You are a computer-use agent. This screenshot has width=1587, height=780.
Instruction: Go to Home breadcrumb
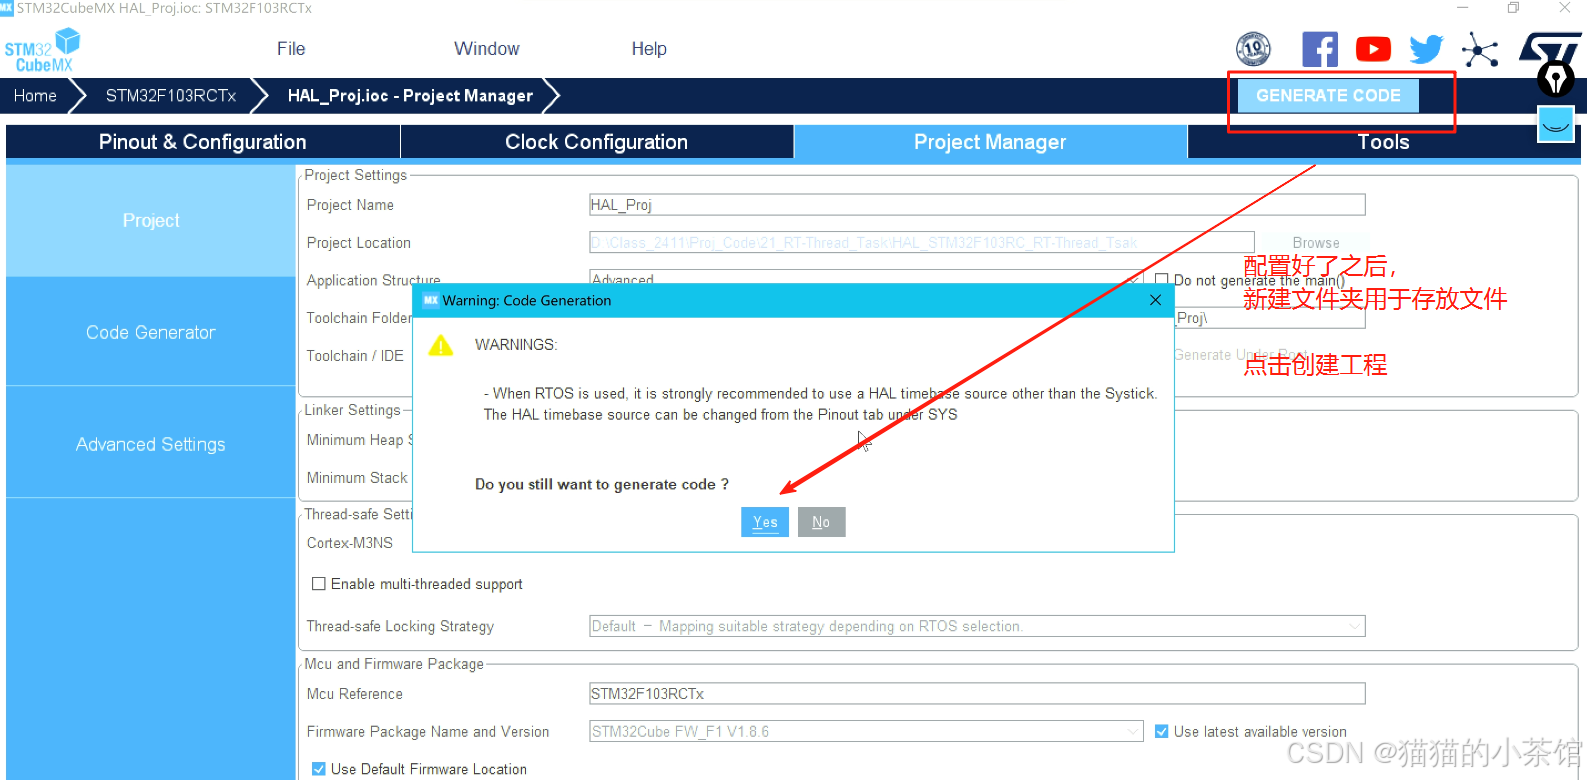tap(35, 96)
